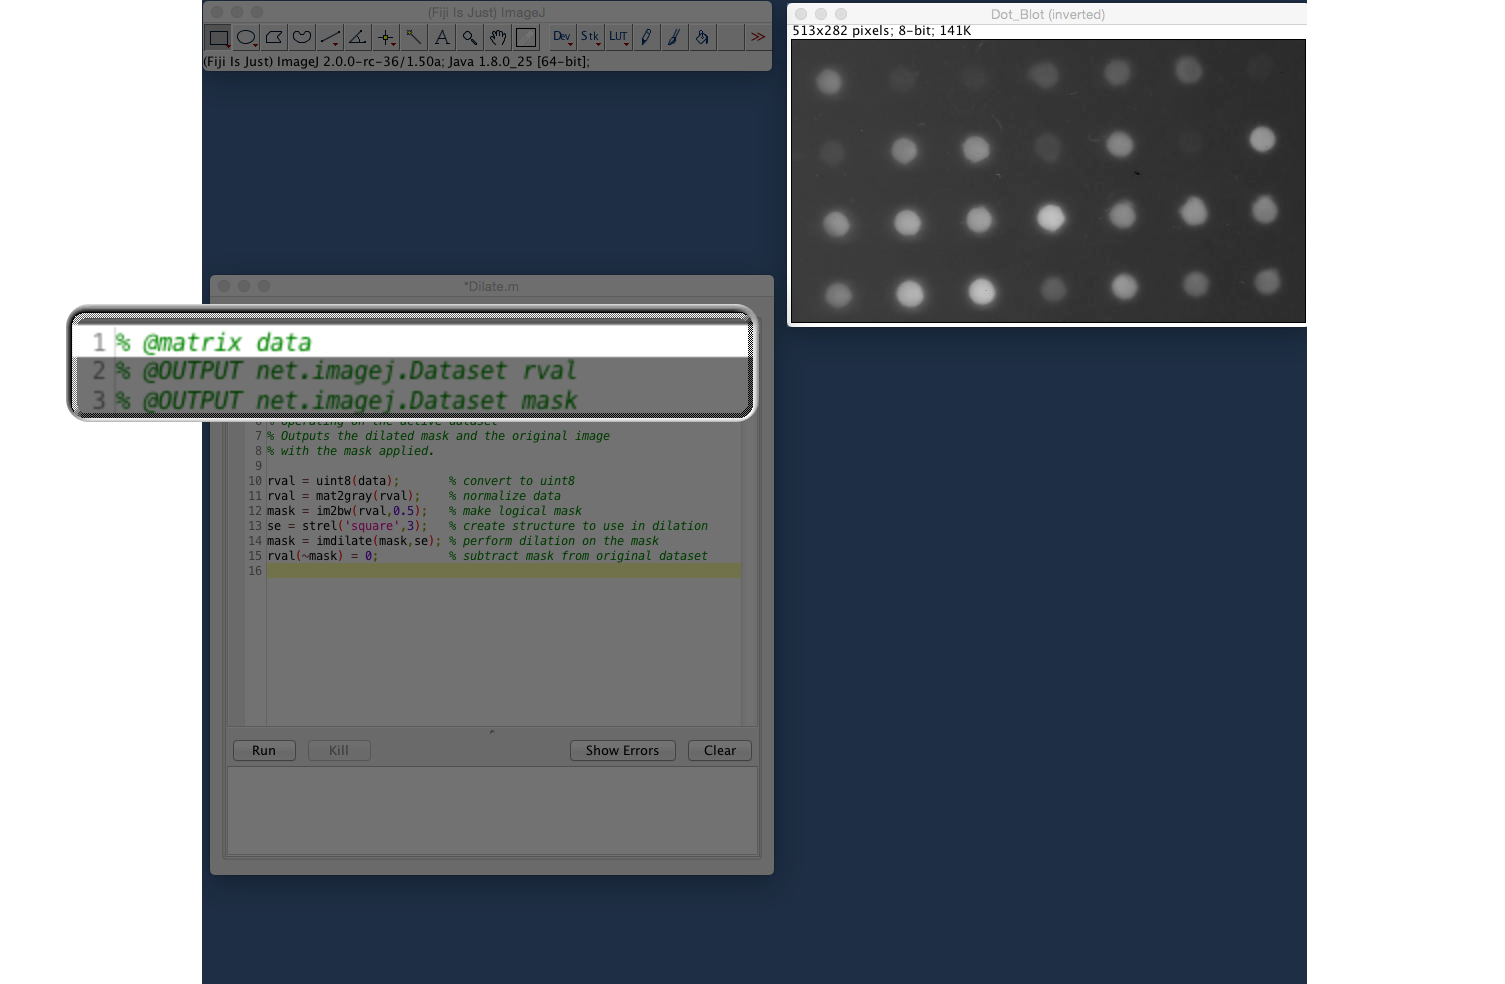Click the Dot_Blot inverted image window
Viewport: 1505px width, 984px height.
pos(1047,181)
